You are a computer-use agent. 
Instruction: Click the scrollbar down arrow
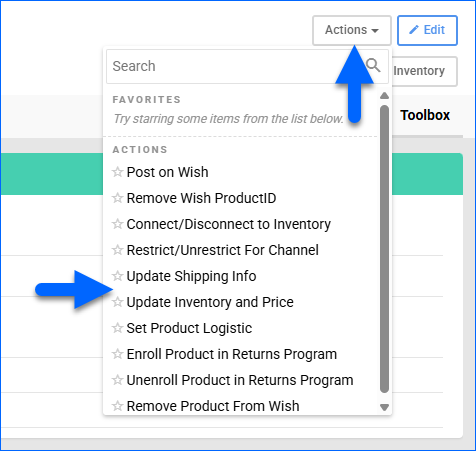point(384,407)
